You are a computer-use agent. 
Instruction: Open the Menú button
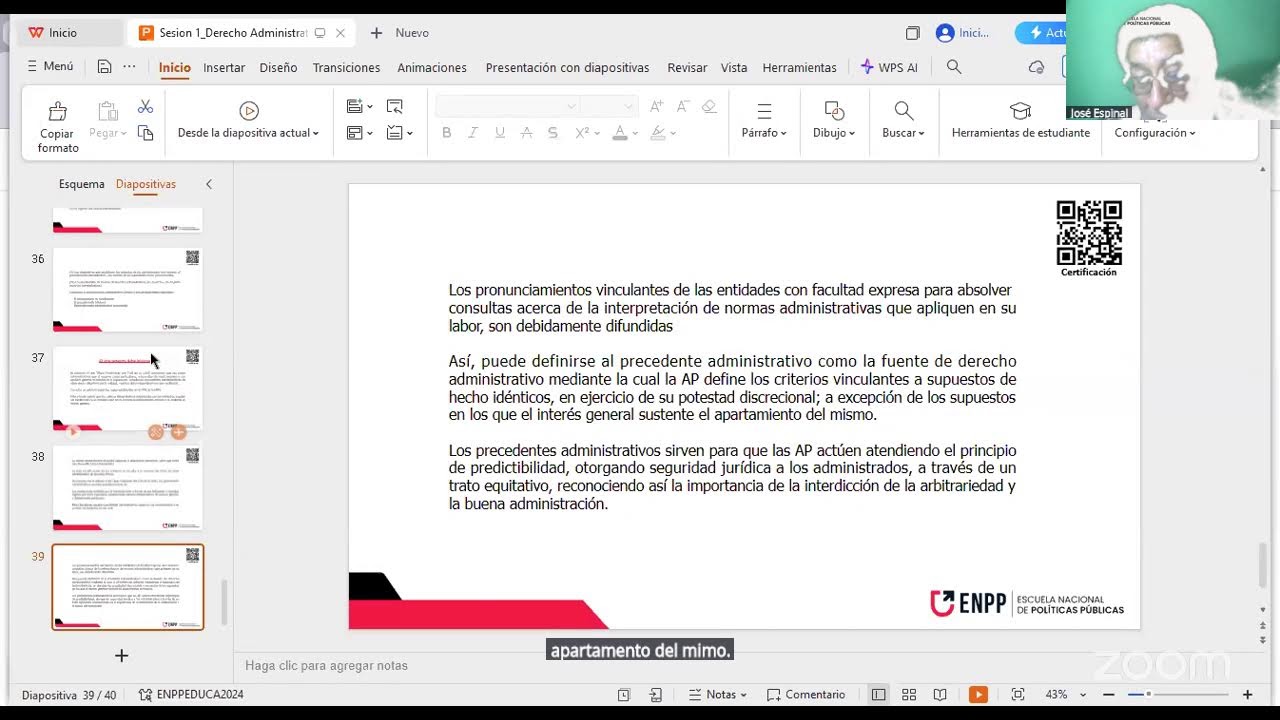(50, 66)
